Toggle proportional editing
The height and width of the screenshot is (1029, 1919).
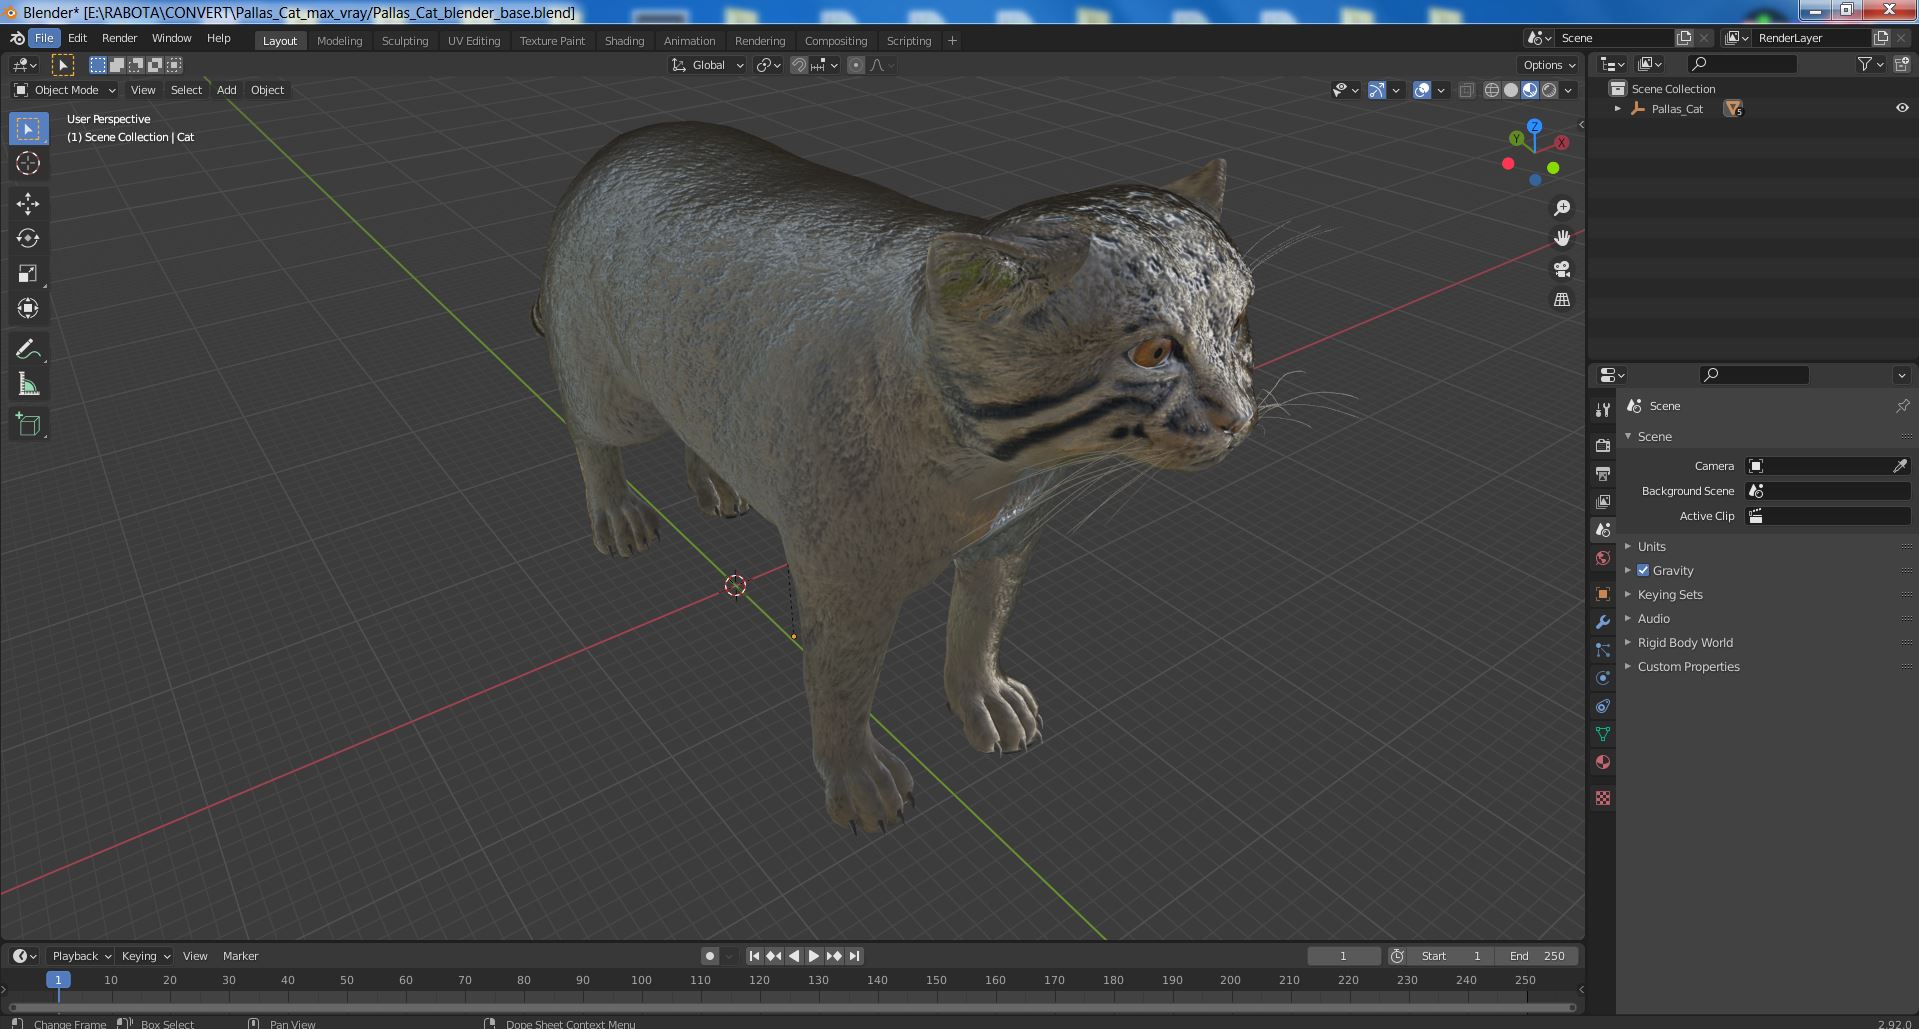856,65
